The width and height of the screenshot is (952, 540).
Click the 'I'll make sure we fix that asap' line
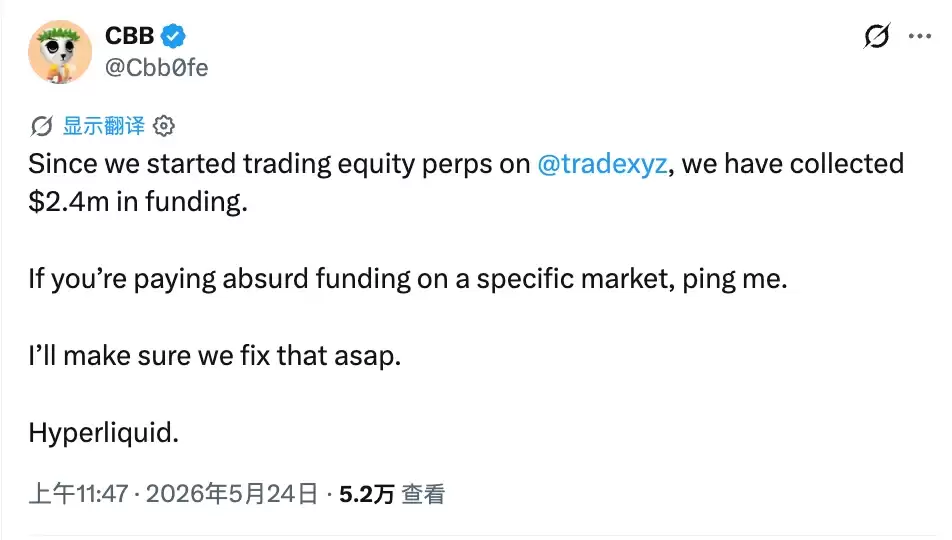point(215,356)
